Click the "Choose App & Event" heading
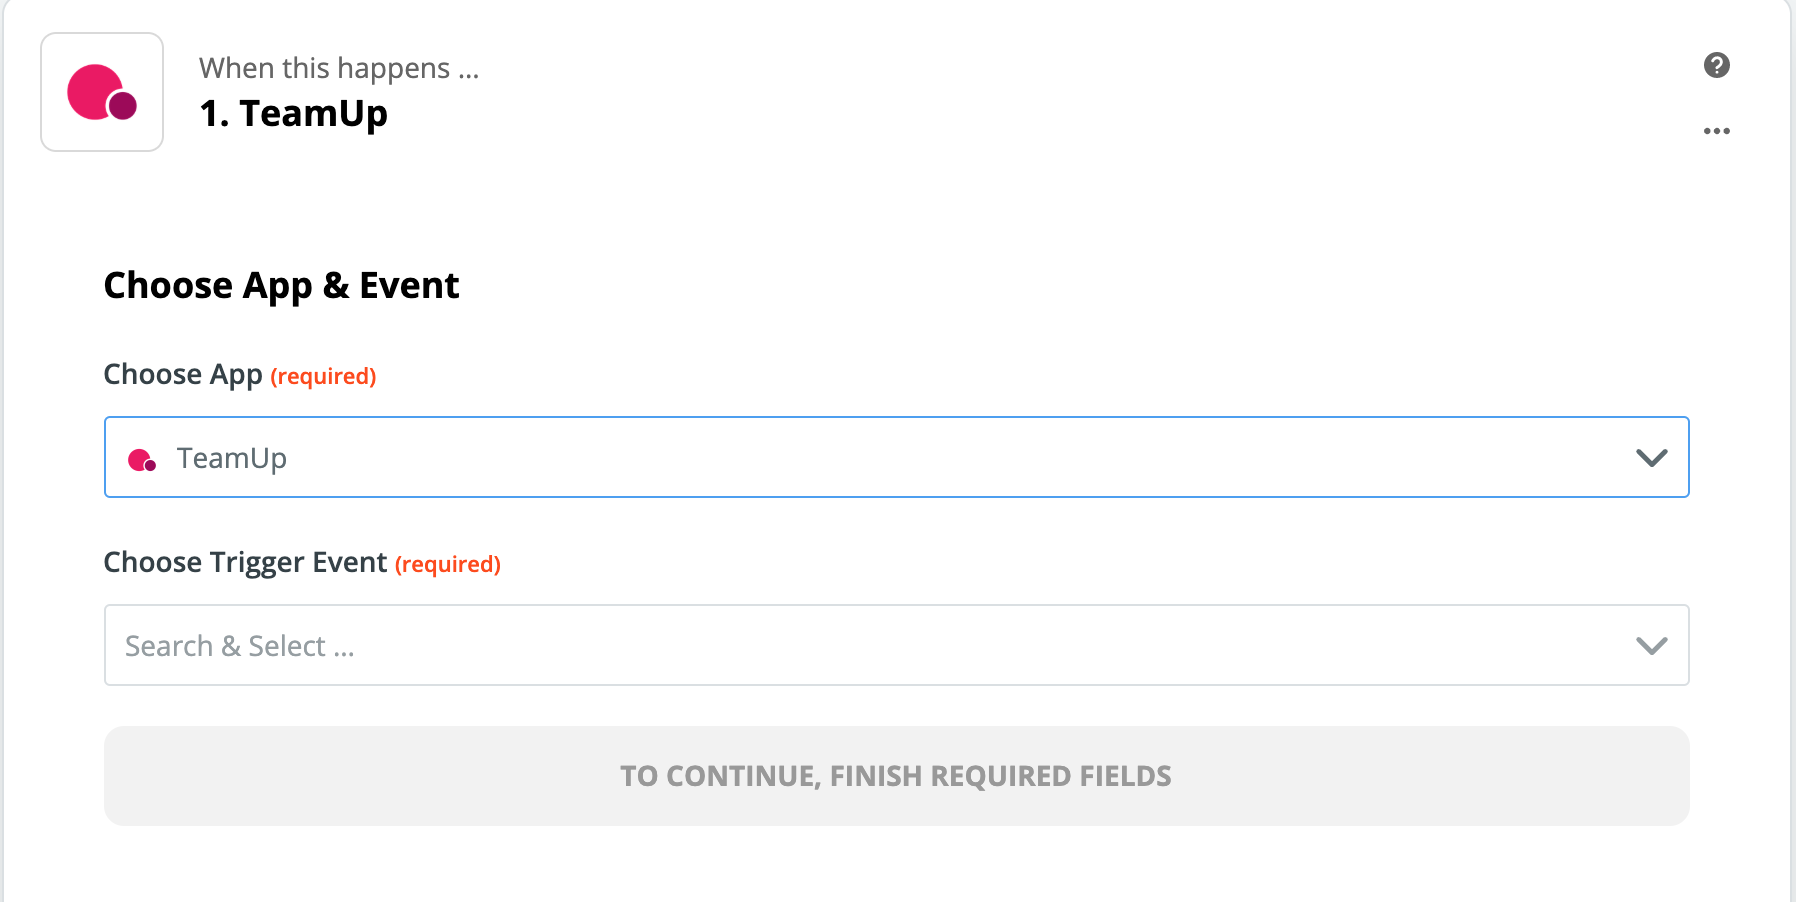Image resolution: width=1796 pixels, height=902 pixels. [x=281, y=286]
